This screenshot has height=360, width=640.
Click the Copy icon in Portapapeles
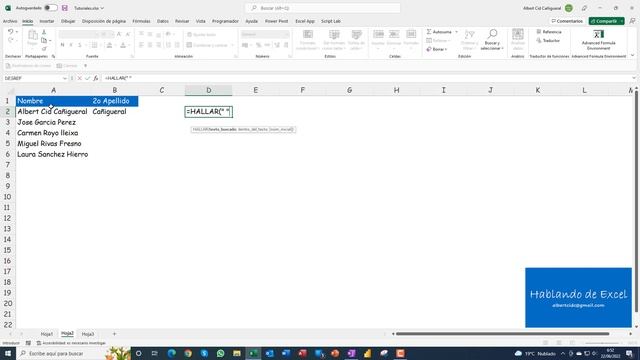point(44,40)
